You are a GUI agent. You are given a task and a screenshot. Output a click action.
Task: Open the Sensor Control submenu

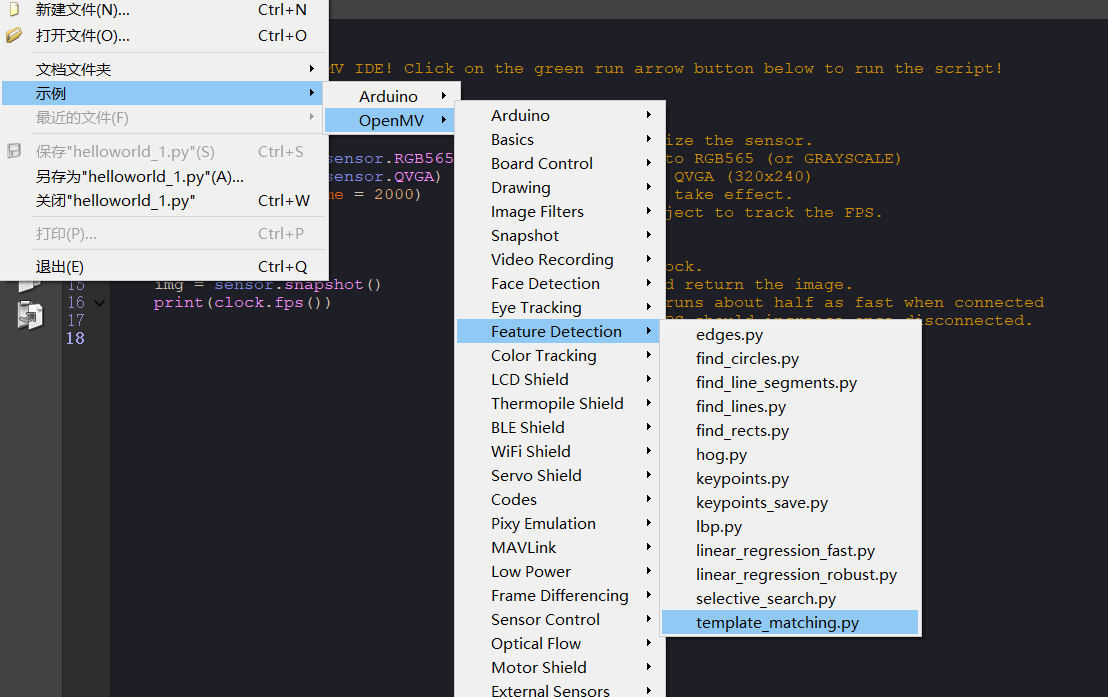558,620
